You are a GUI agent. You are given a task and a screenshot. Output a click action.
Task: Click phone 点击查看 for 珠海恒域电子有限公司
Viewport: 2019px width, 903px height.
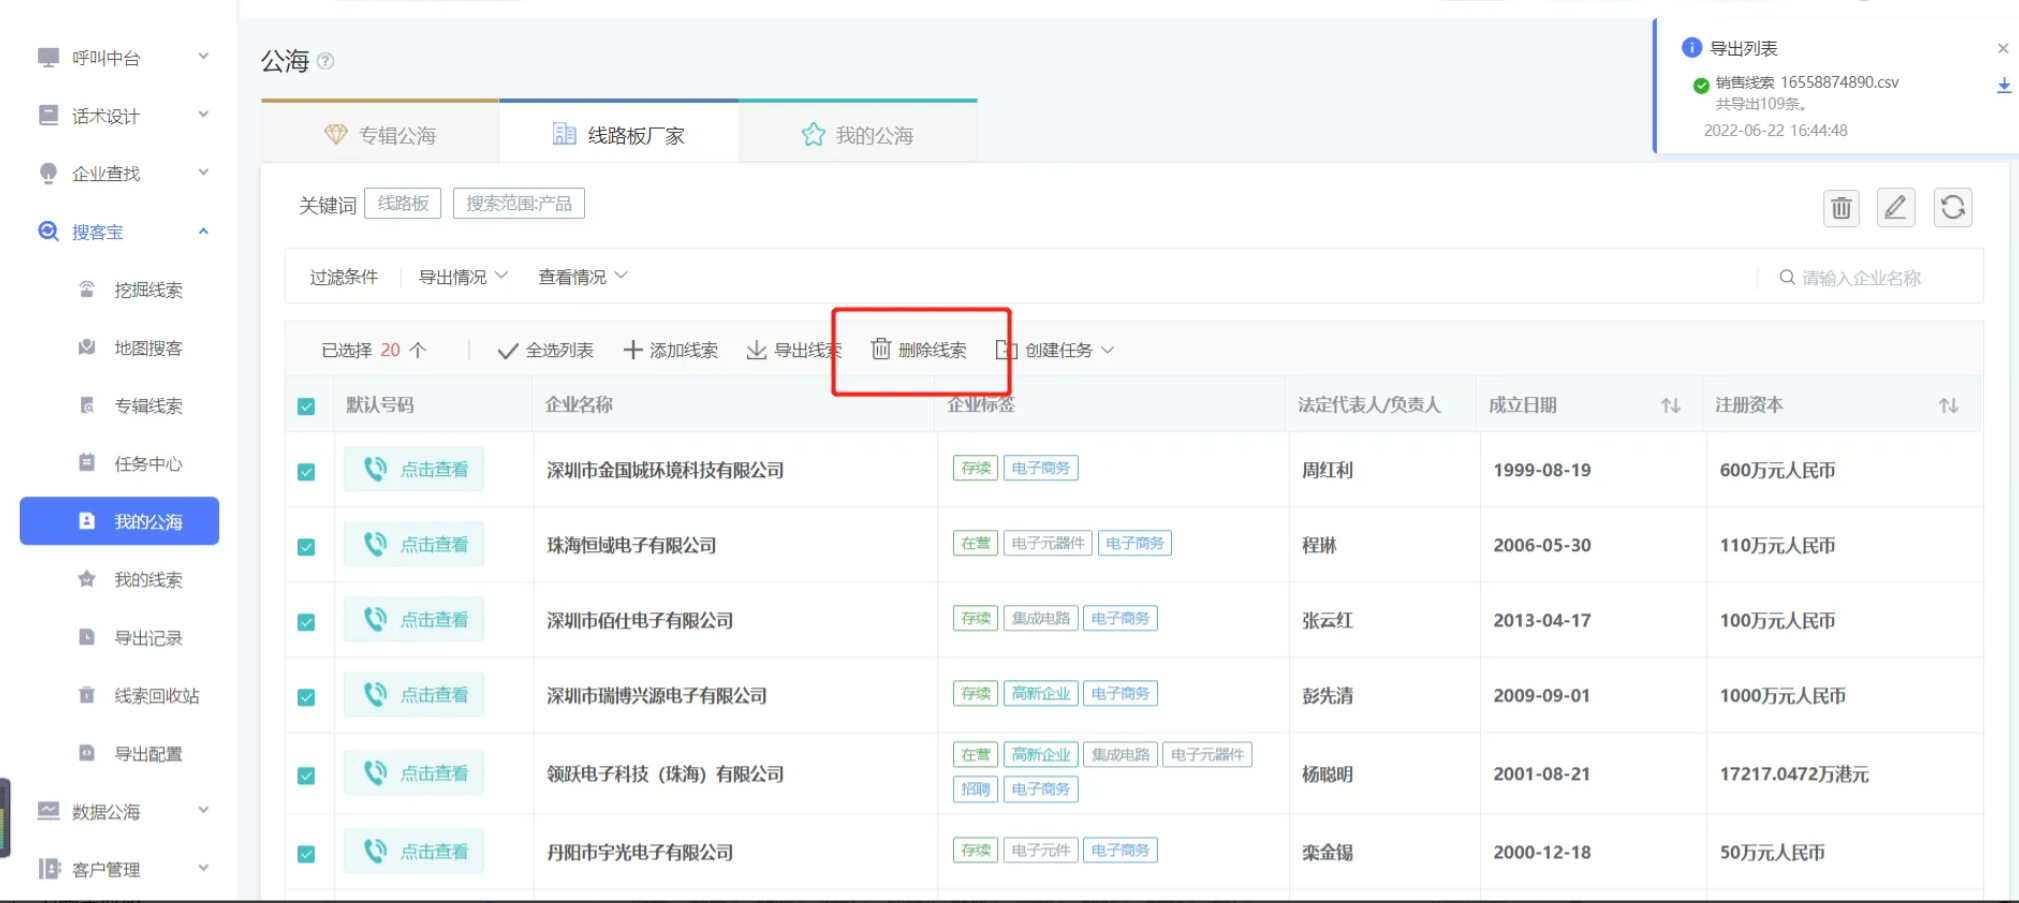(414, 545)
